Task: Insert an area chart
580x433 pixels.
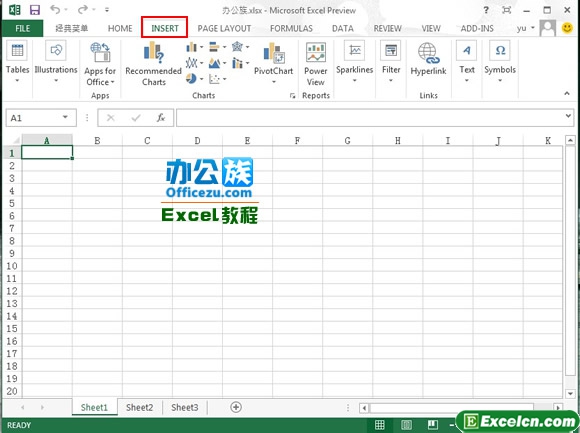Action: [x=215, y=63]
